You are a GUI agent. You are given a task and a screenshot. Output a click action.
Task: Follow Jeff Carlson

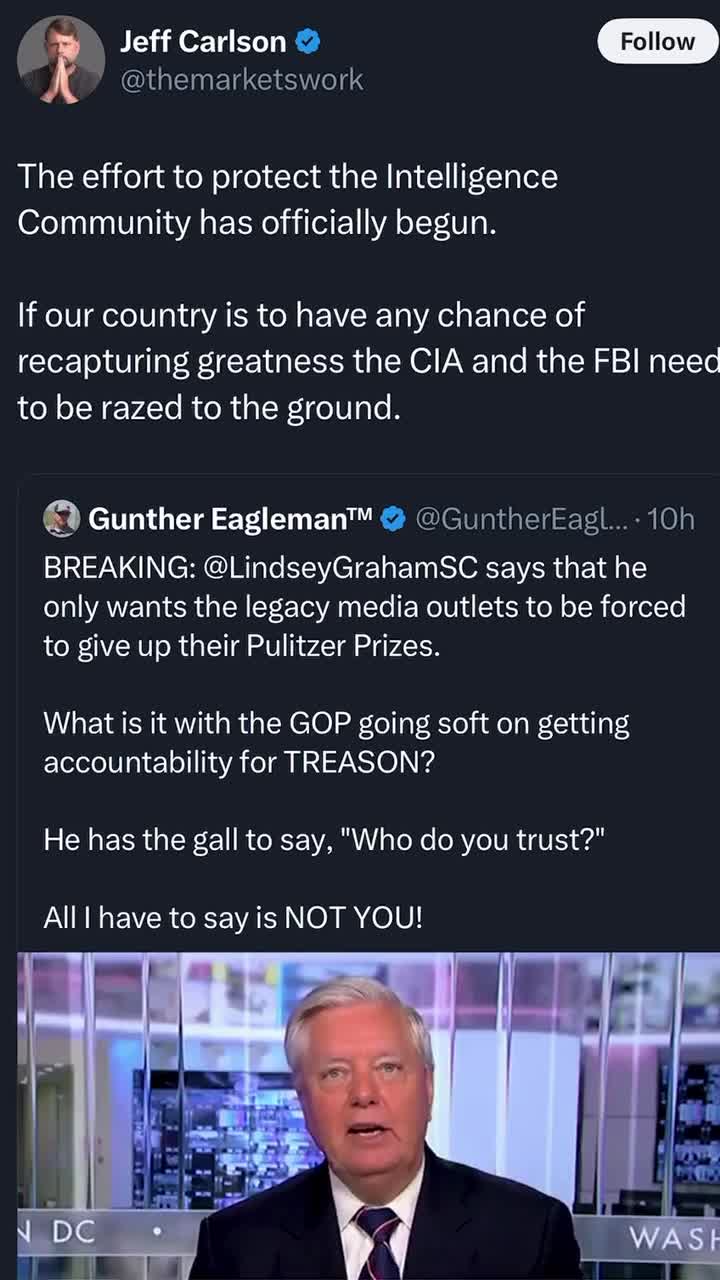tap(656, 42)
